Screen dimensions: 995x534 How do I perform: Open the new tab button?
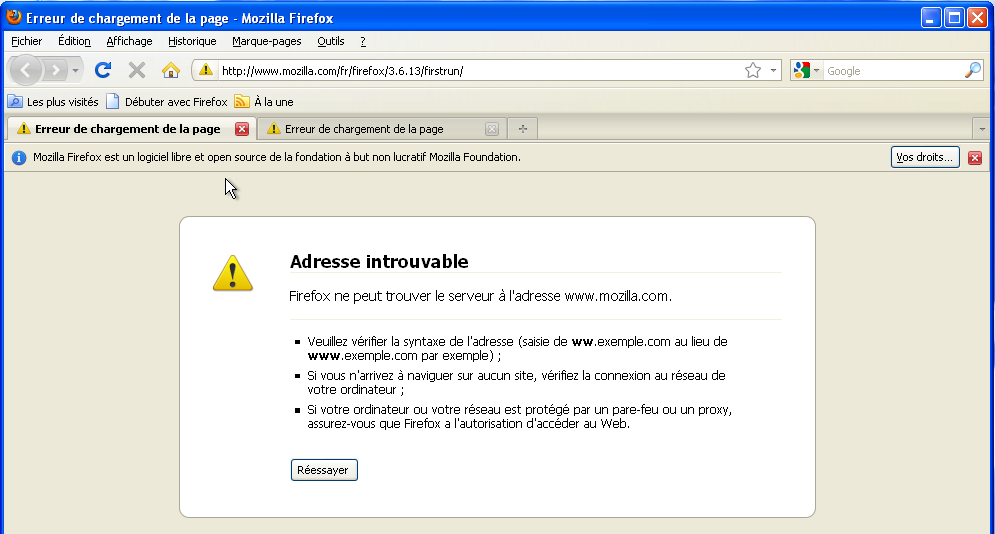click(522, 129)
